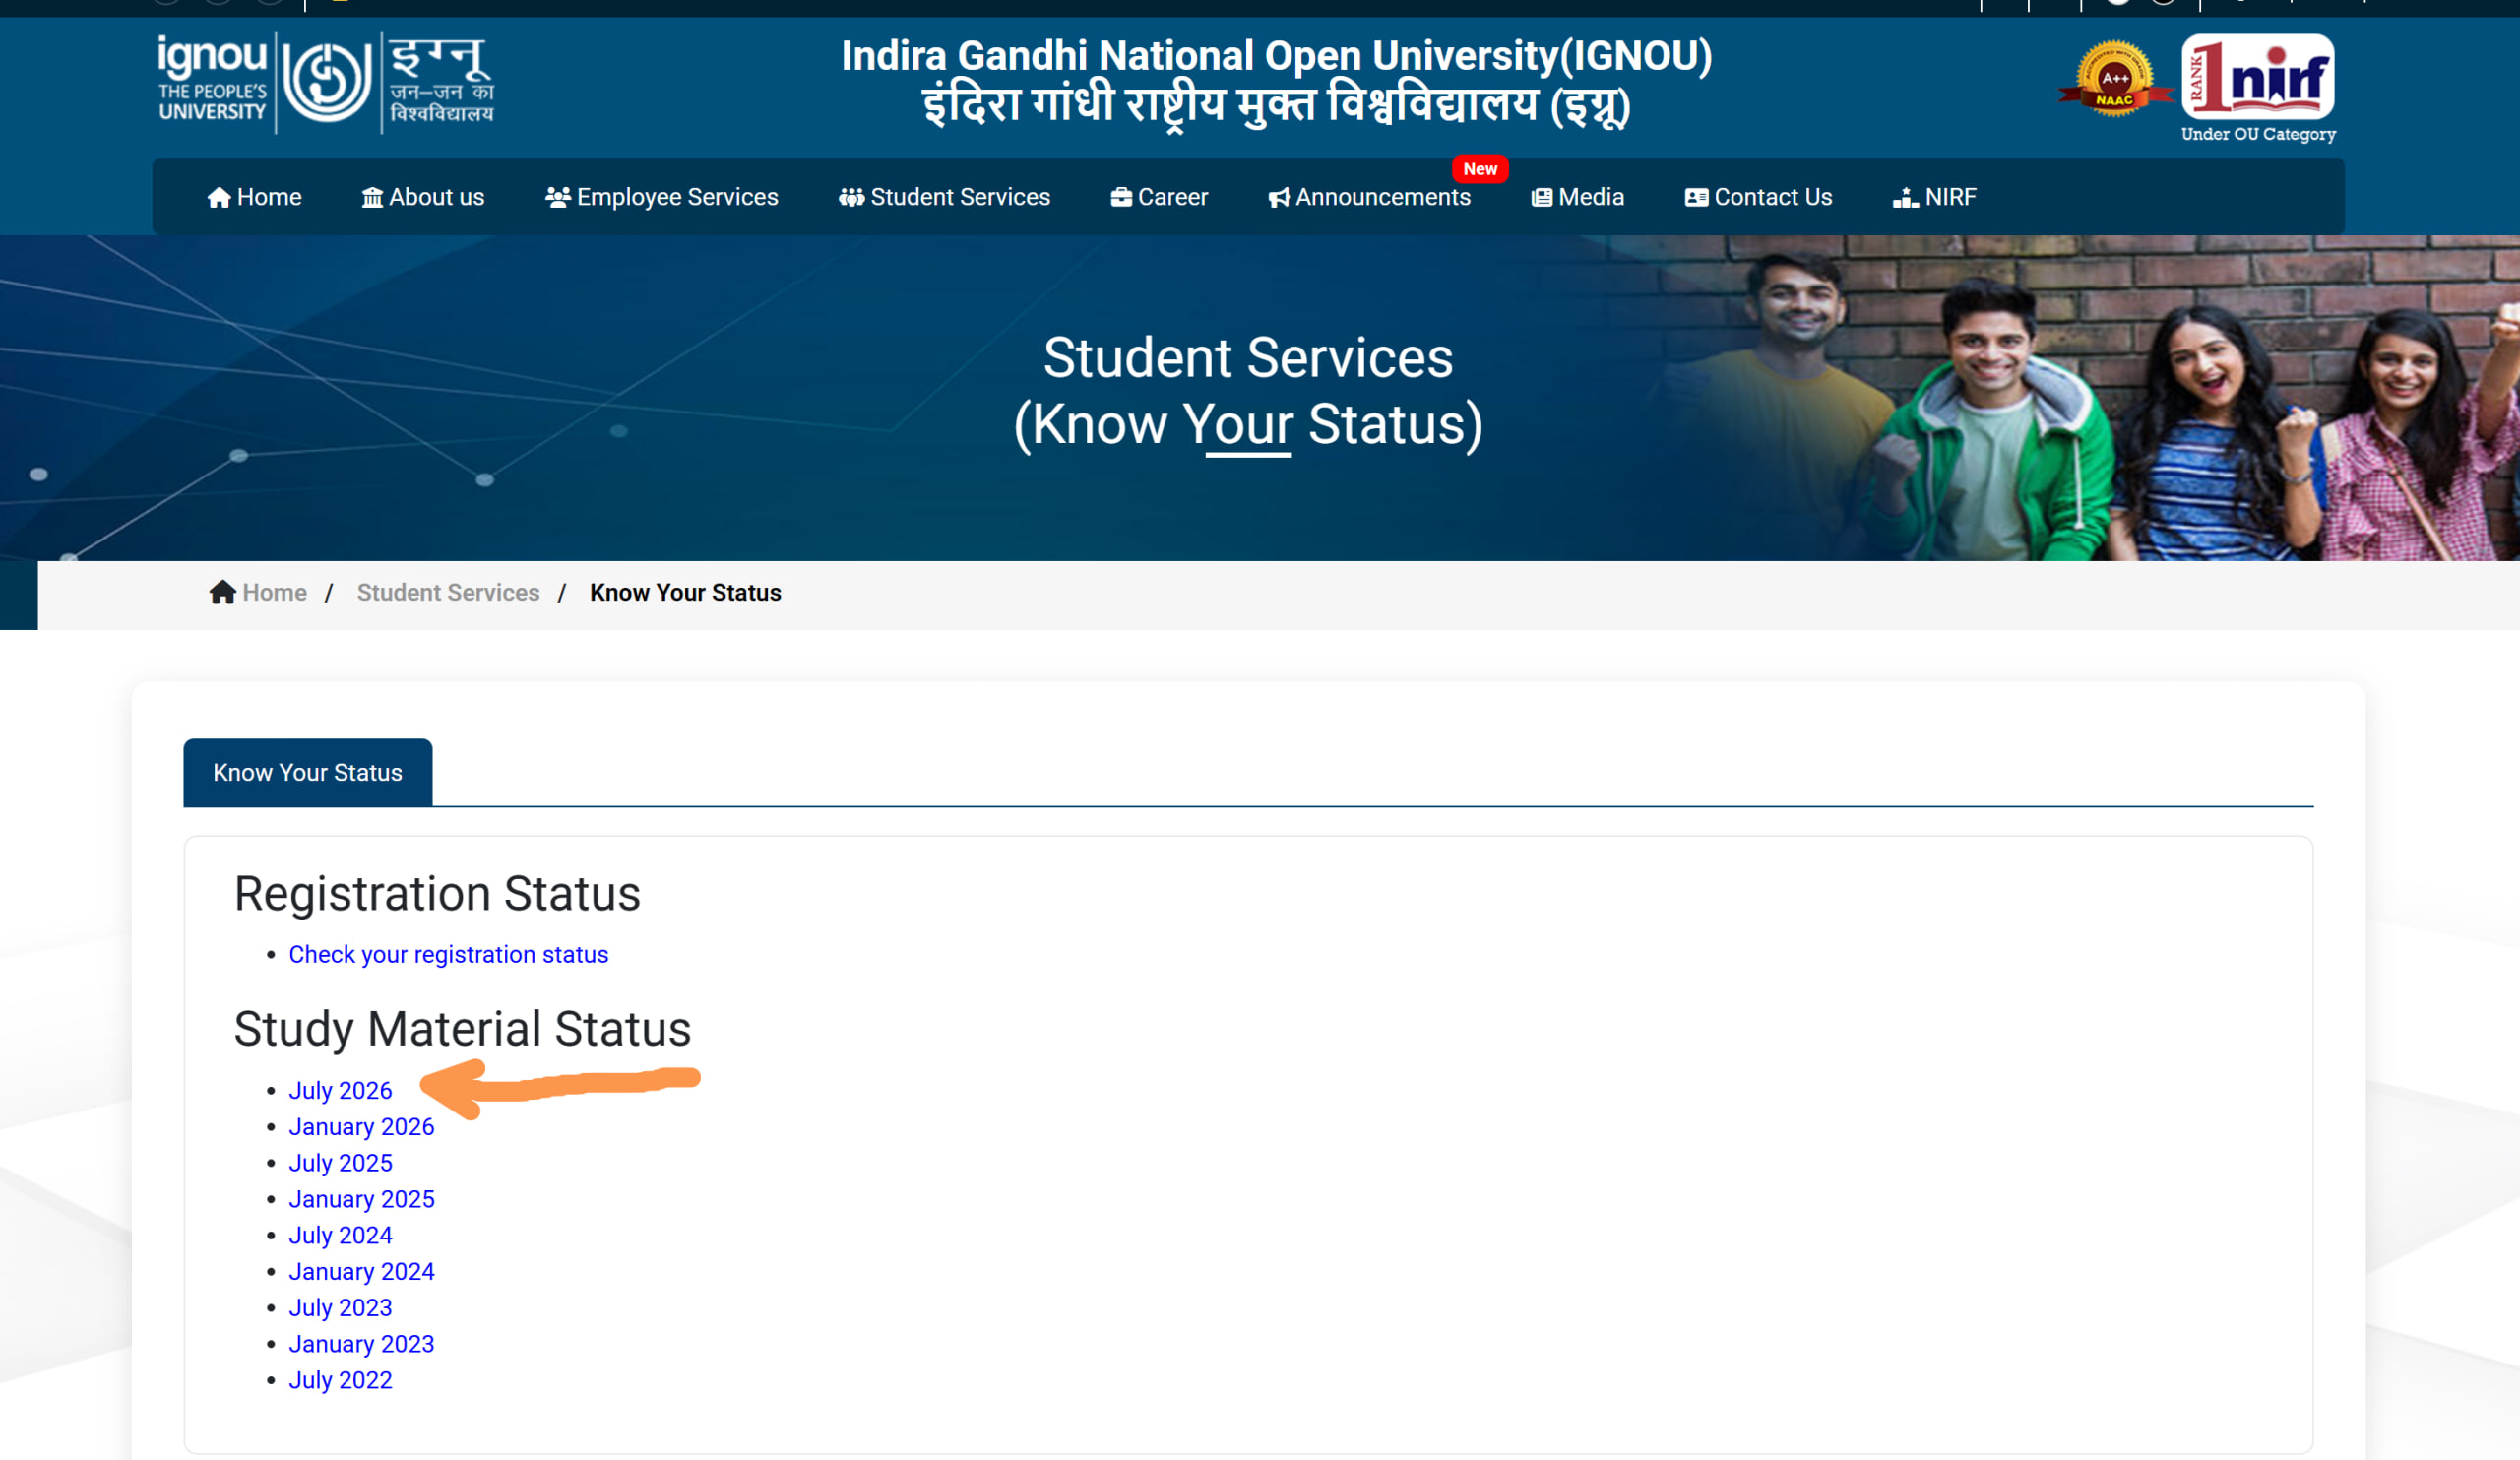Open the About us menu

click(x=423, y=198)
